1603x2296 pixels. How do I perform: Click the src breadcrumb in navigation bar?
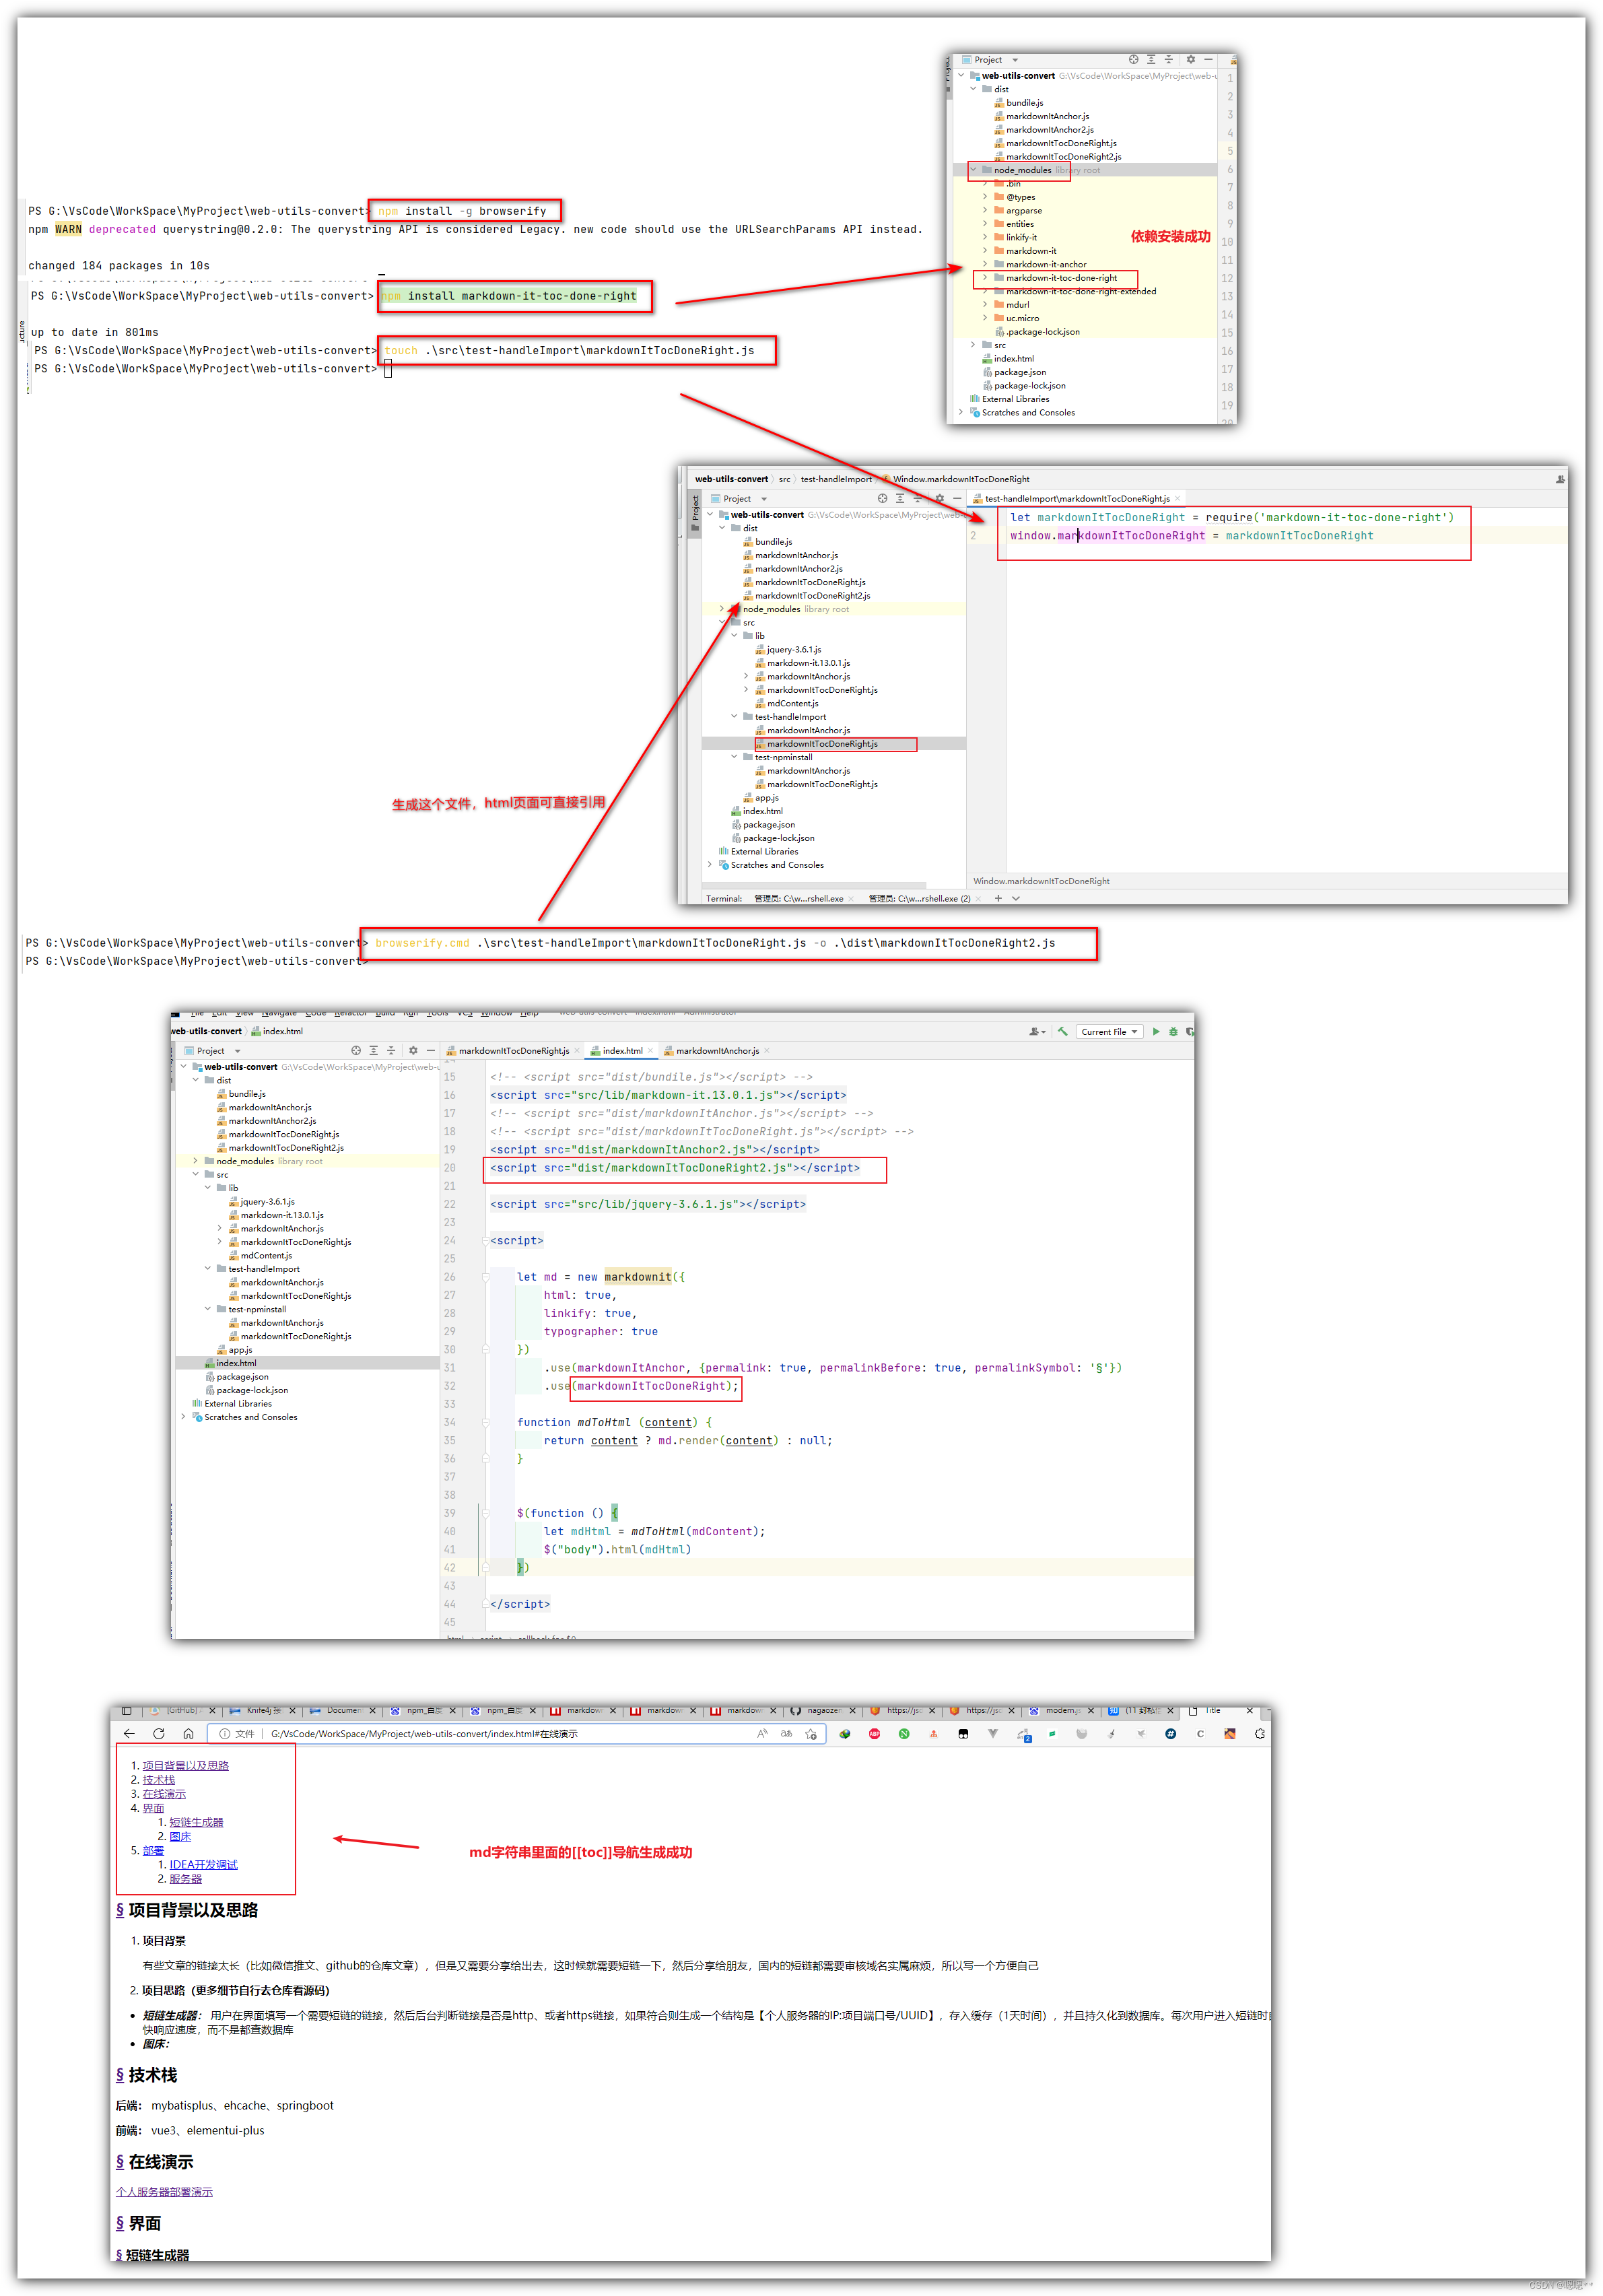pyautogui.click(x=784, y=479)
